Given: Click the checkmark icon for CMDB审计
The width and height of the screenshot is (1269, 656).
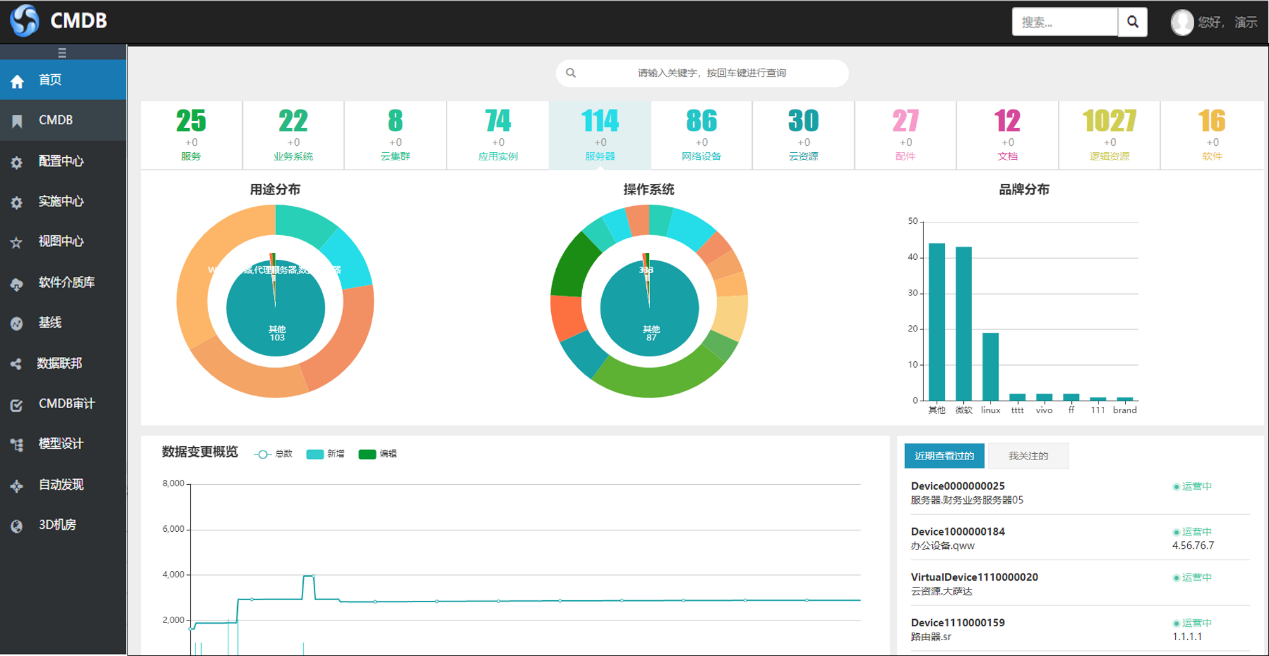Looking at the screenshot, I should click(17, 405).
